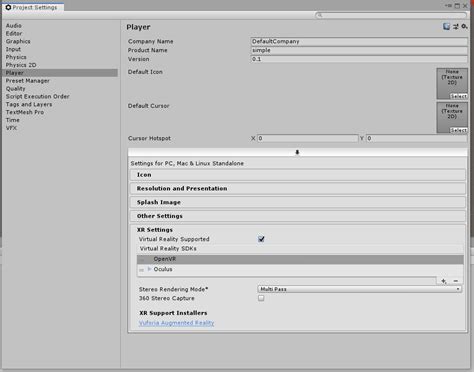Click the Version input field
This screenshot has height=372, width=474.
[359, 59]
